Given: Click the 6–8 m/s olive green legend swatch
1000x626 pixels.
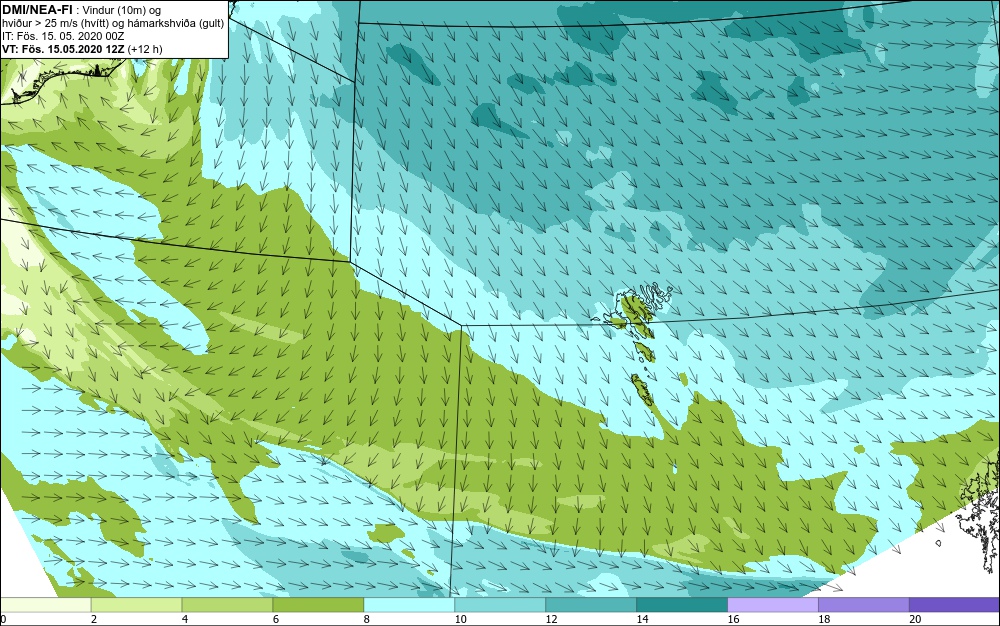Looking at the screenshot, I should [x=318, y=604].
